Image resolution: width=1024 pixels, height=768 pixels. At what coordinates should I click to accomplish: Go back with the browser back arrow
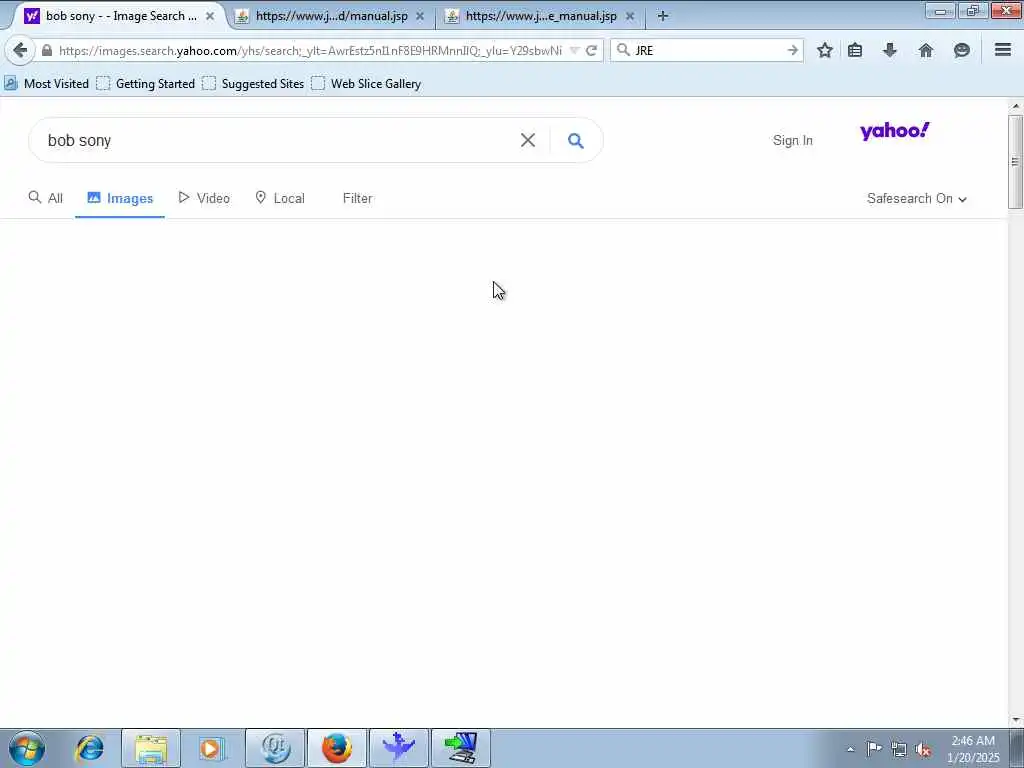point(20,50)
